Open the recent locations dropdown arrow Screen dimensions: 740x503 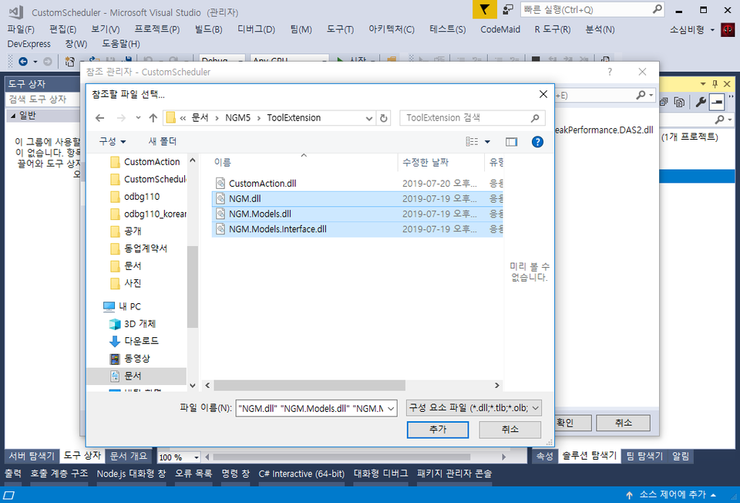pyautogui.click(x=138, y=118)
